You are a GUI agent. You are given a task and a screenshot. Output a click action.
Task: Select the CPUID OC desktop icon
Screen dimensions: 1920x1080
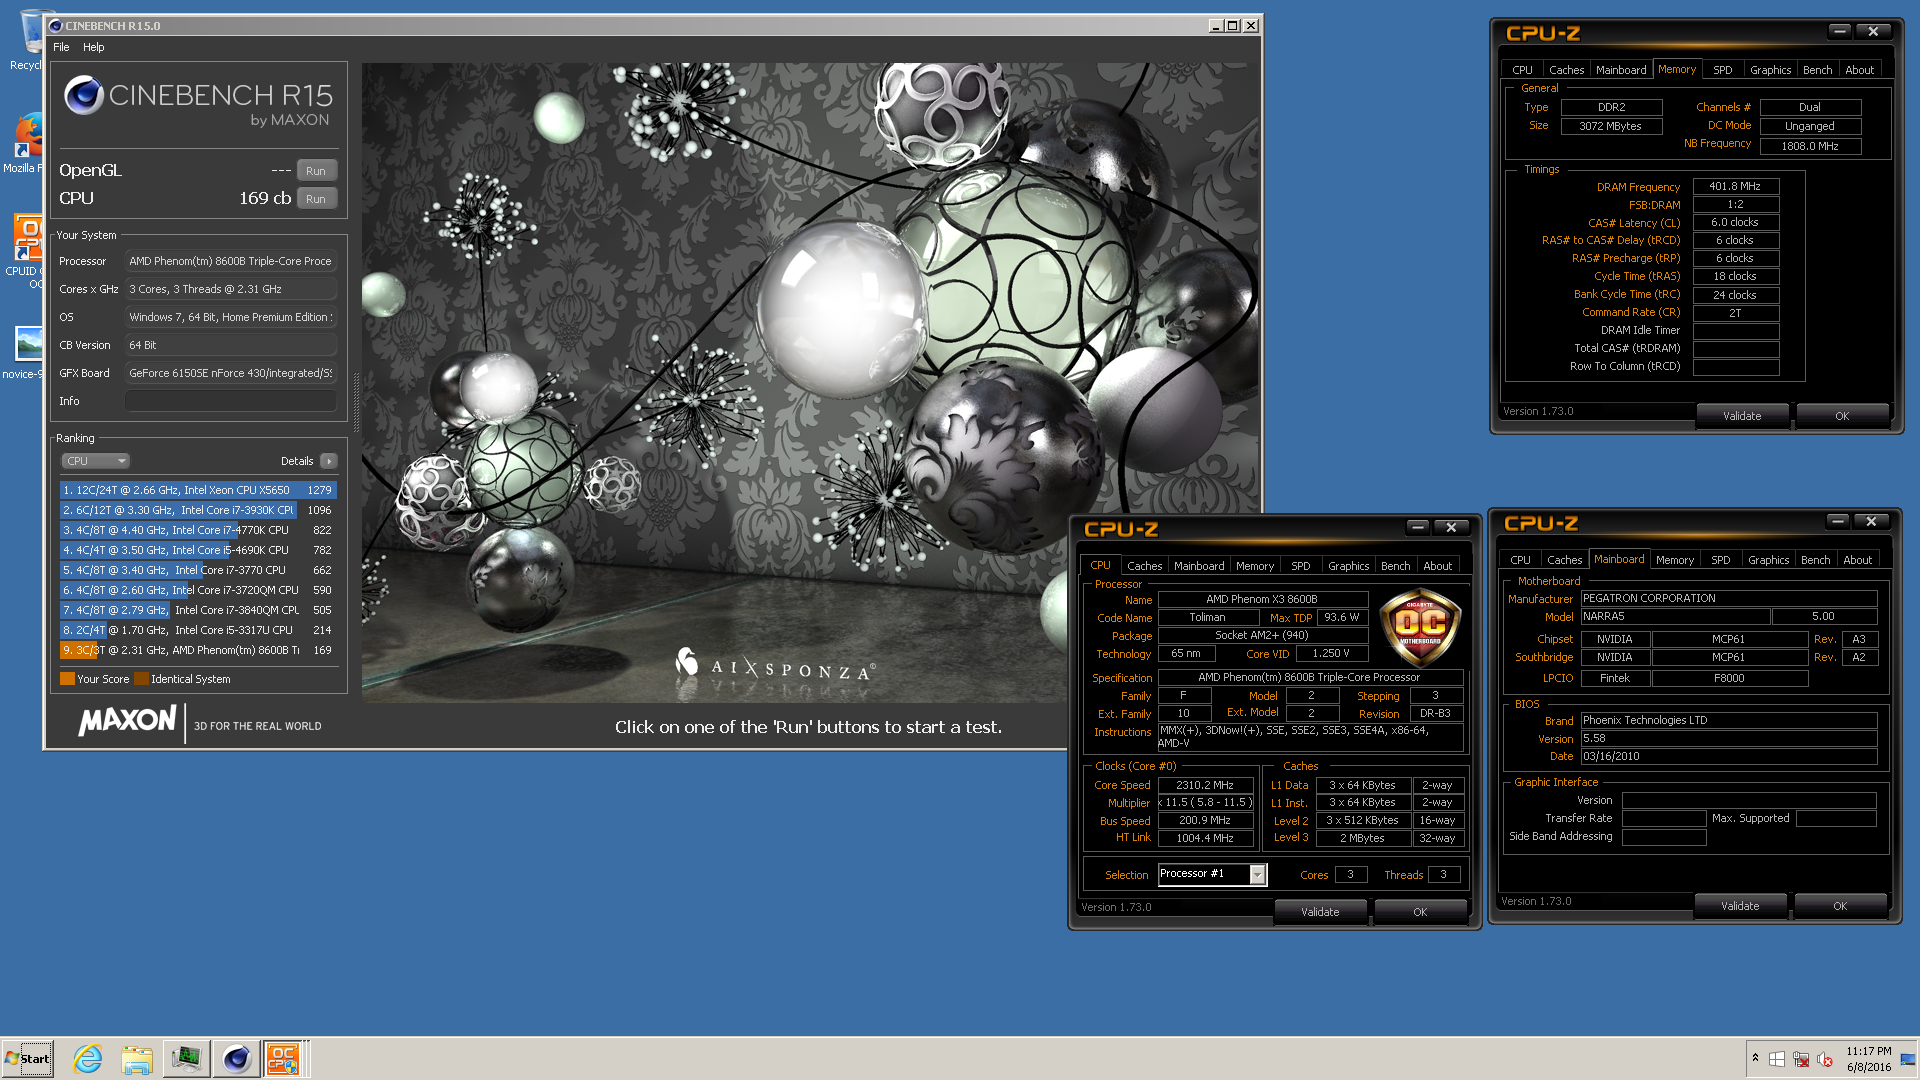click(25, 250)
